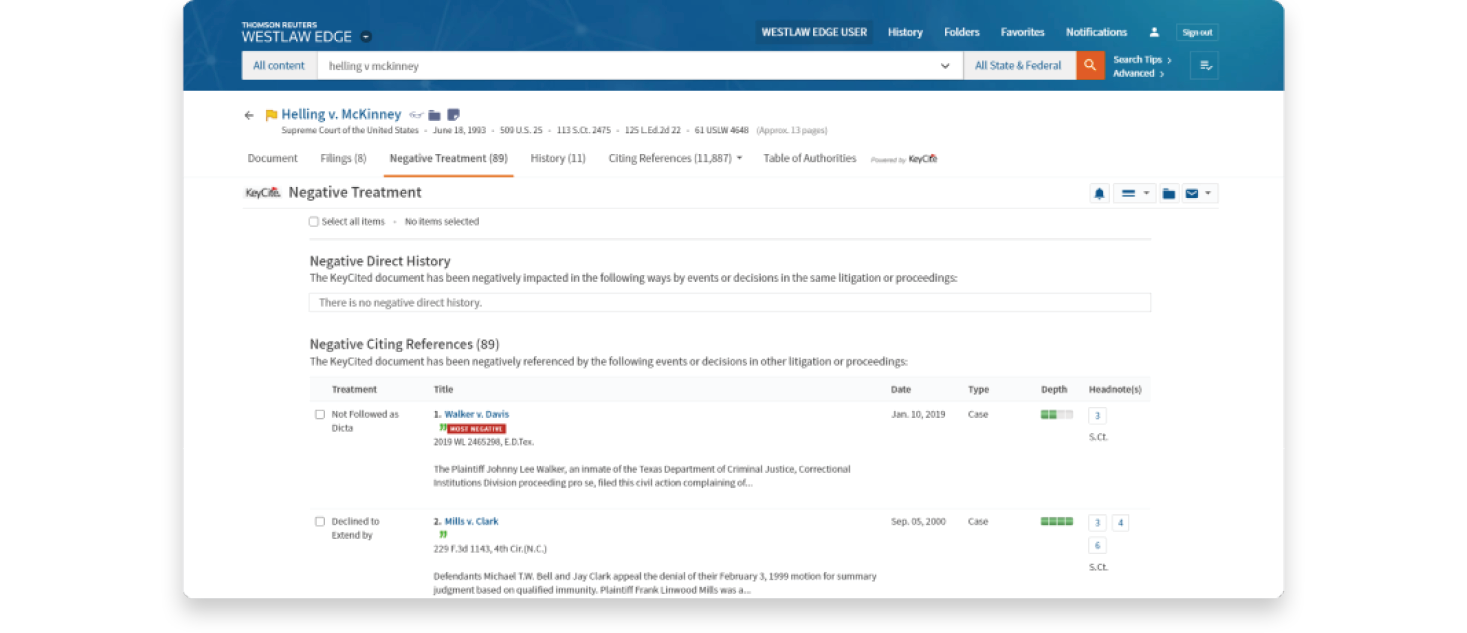The height and width of the screenshot is (633, 1467).
Task: Open the email delivery options dropdown
Action: click(x=1197, y=193)
